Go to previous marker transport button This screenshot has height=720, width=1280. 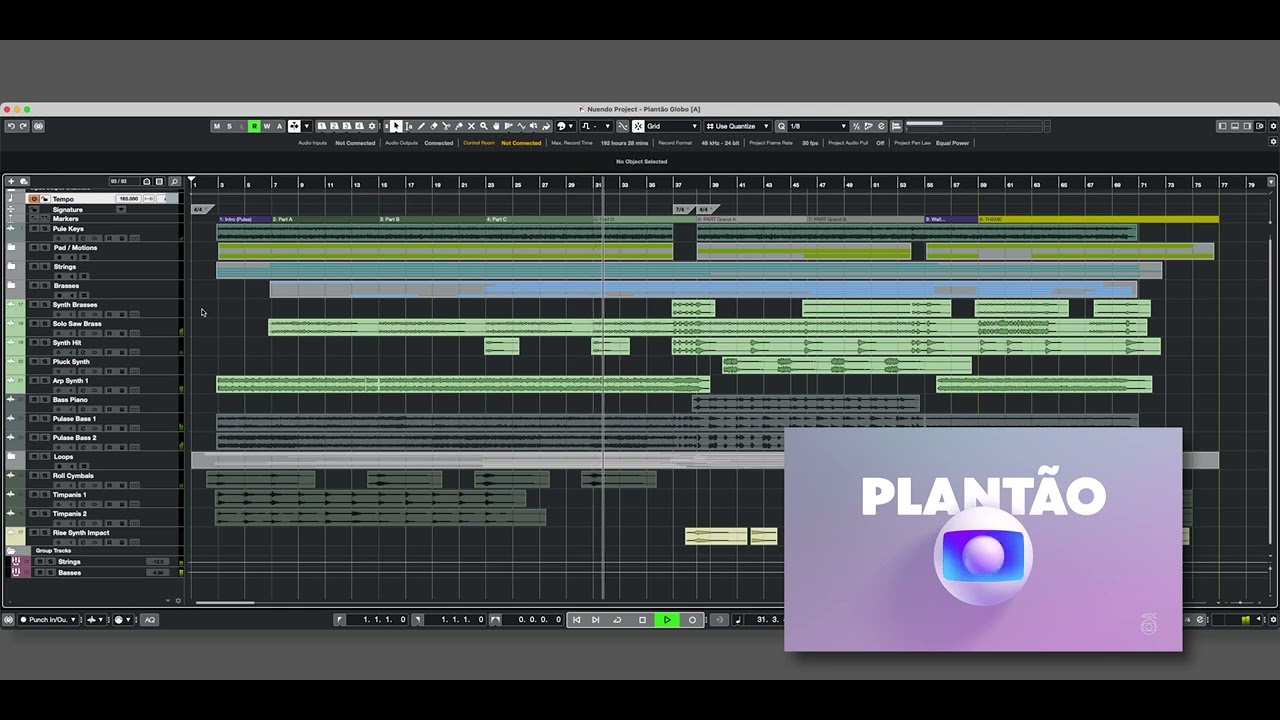point(576,619)
